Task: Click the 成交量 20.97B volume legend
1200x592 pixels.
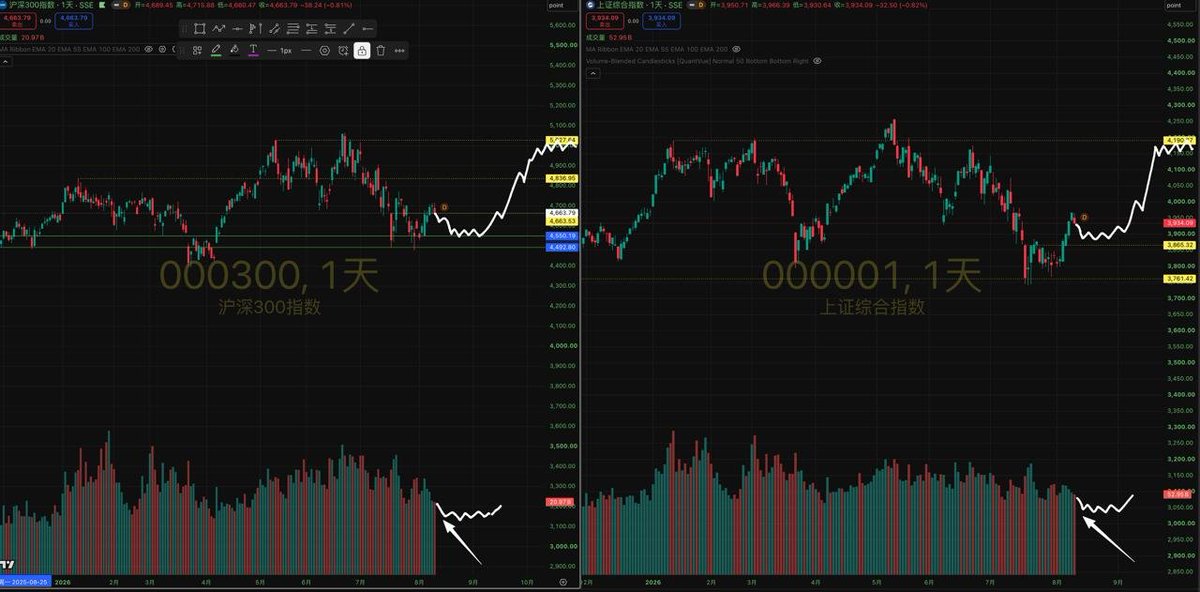Action: pyautogui.click(x=22, y=37)
